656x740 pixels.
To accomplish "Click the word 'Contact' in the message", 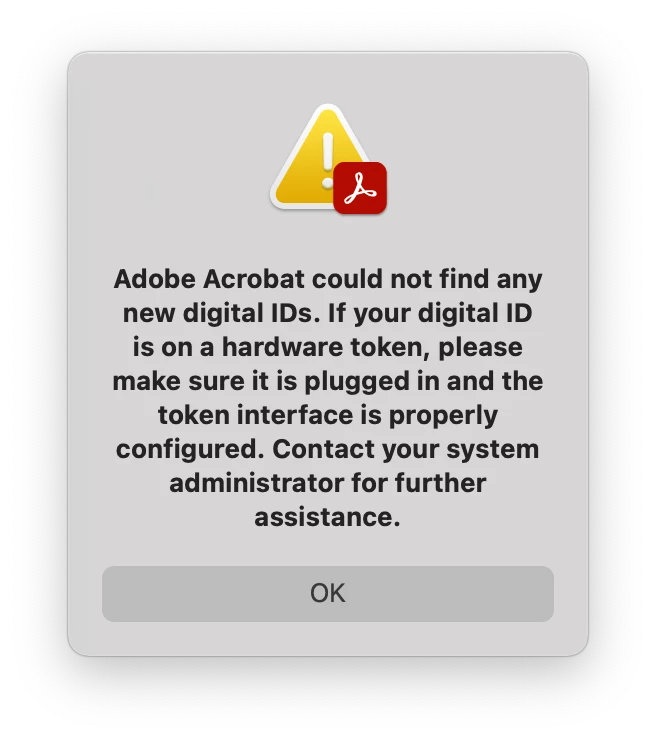I will point(324,449).
